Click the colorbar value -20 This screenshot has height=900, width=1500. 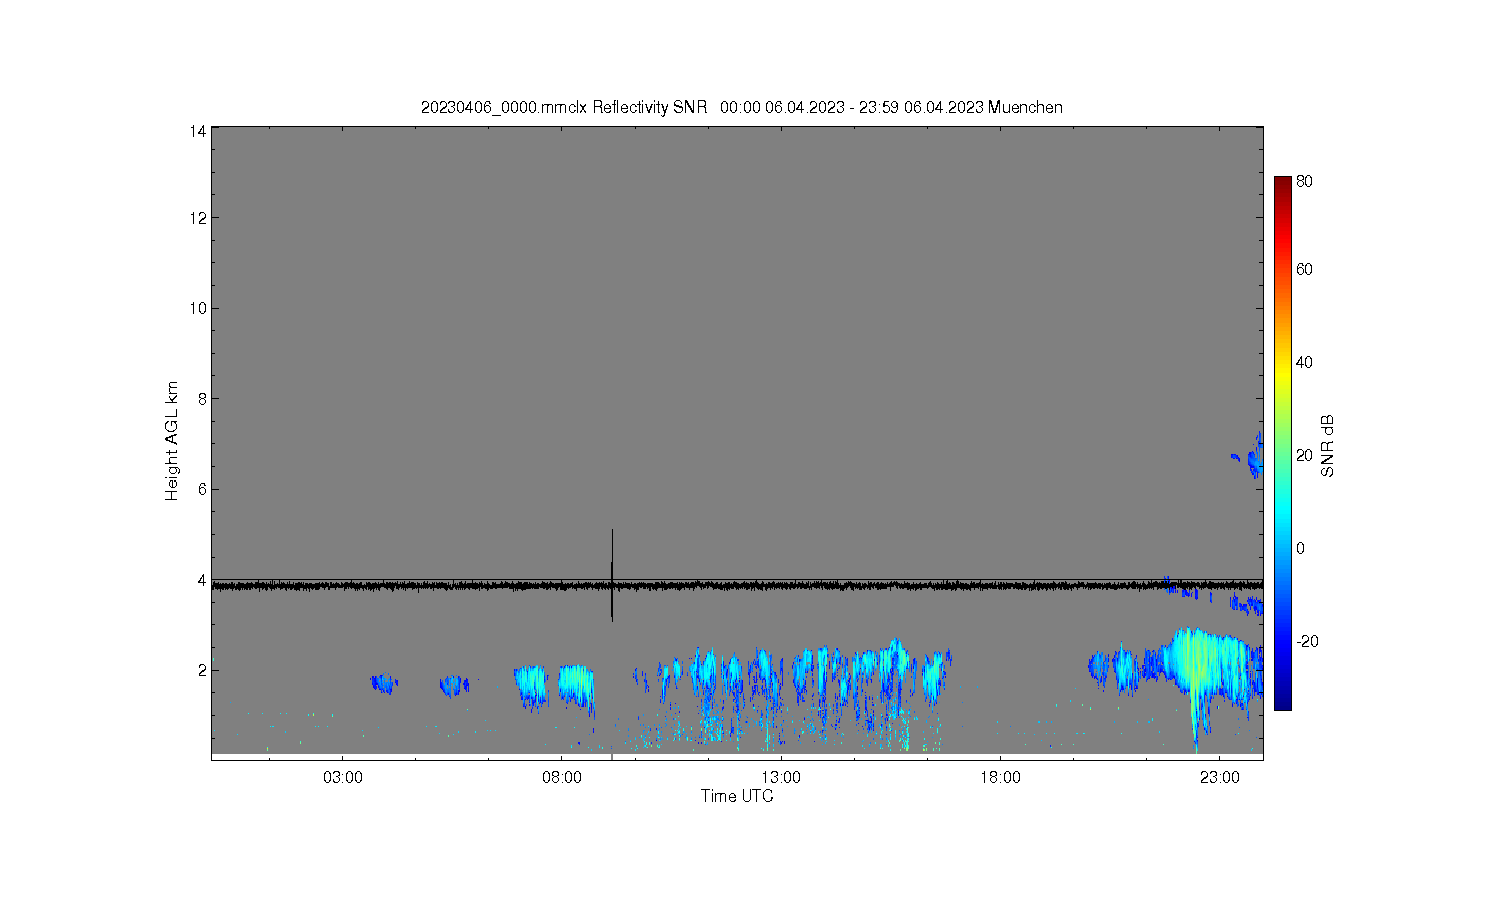[1307, 641]
